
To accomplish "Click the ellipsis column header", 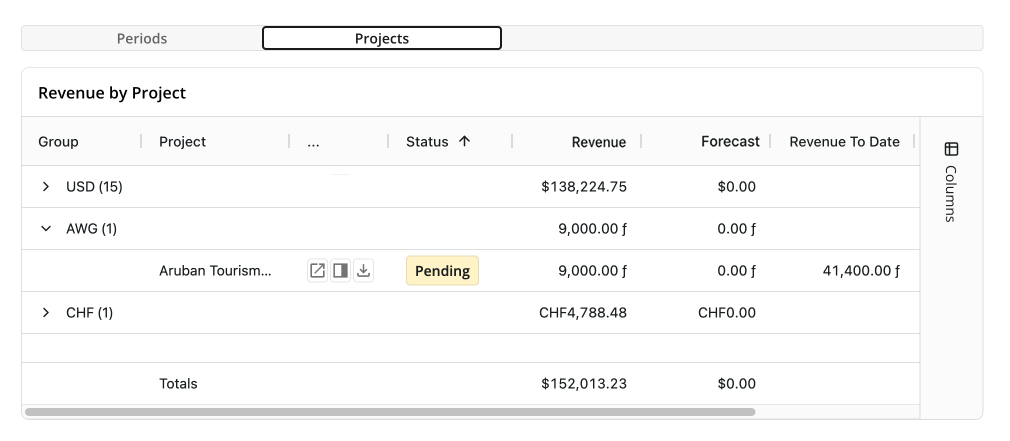I will (x=313, y=142).
